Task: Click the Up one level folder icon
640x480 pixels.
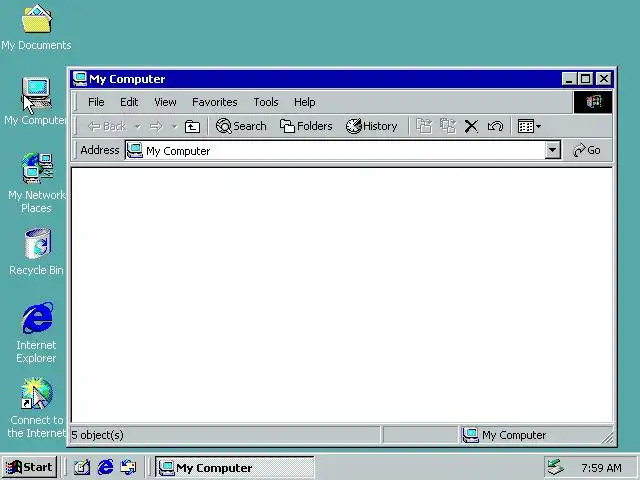Action: (192, 127)
